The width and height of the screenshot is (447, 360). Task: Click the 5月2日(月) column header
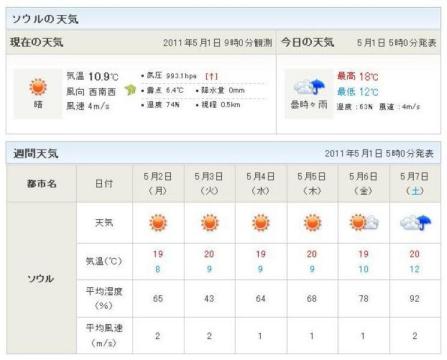click(x=158, y=183)
